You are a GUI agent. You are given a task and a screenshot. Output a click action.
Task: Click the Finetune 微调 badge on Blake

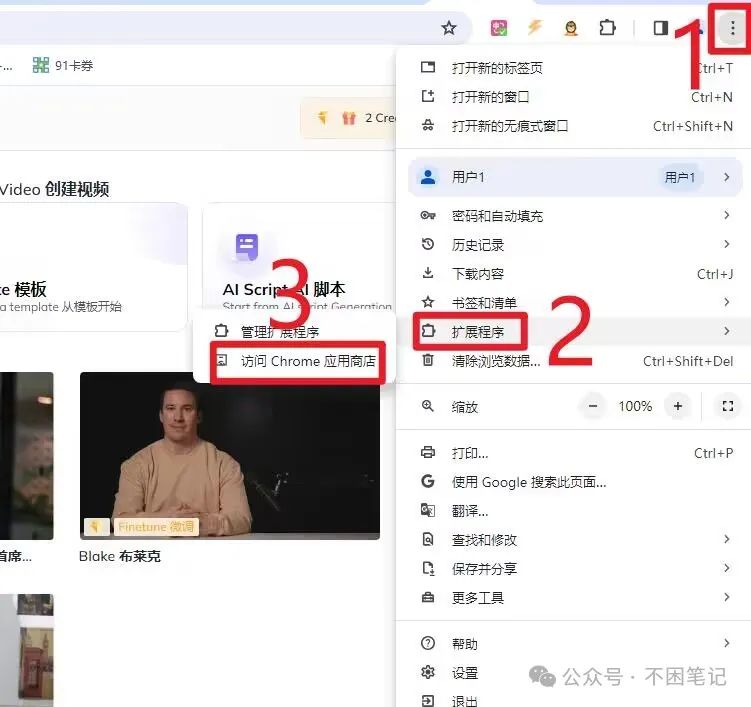pos(156,527)
